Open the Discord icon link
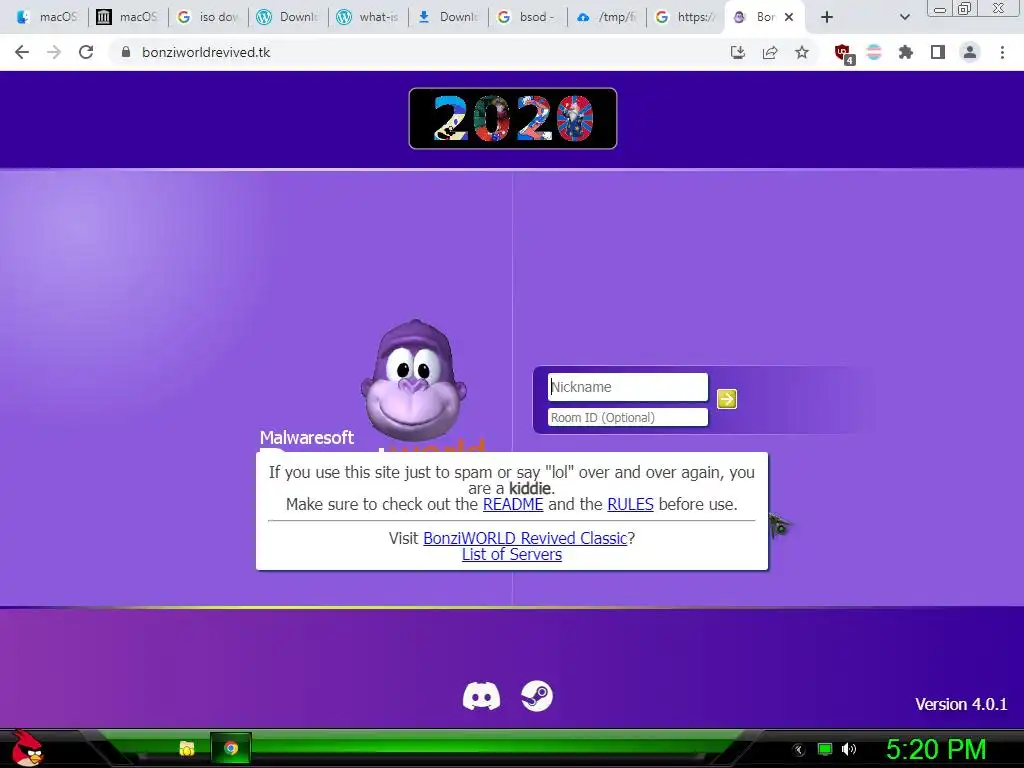 (x=481, y=696)
